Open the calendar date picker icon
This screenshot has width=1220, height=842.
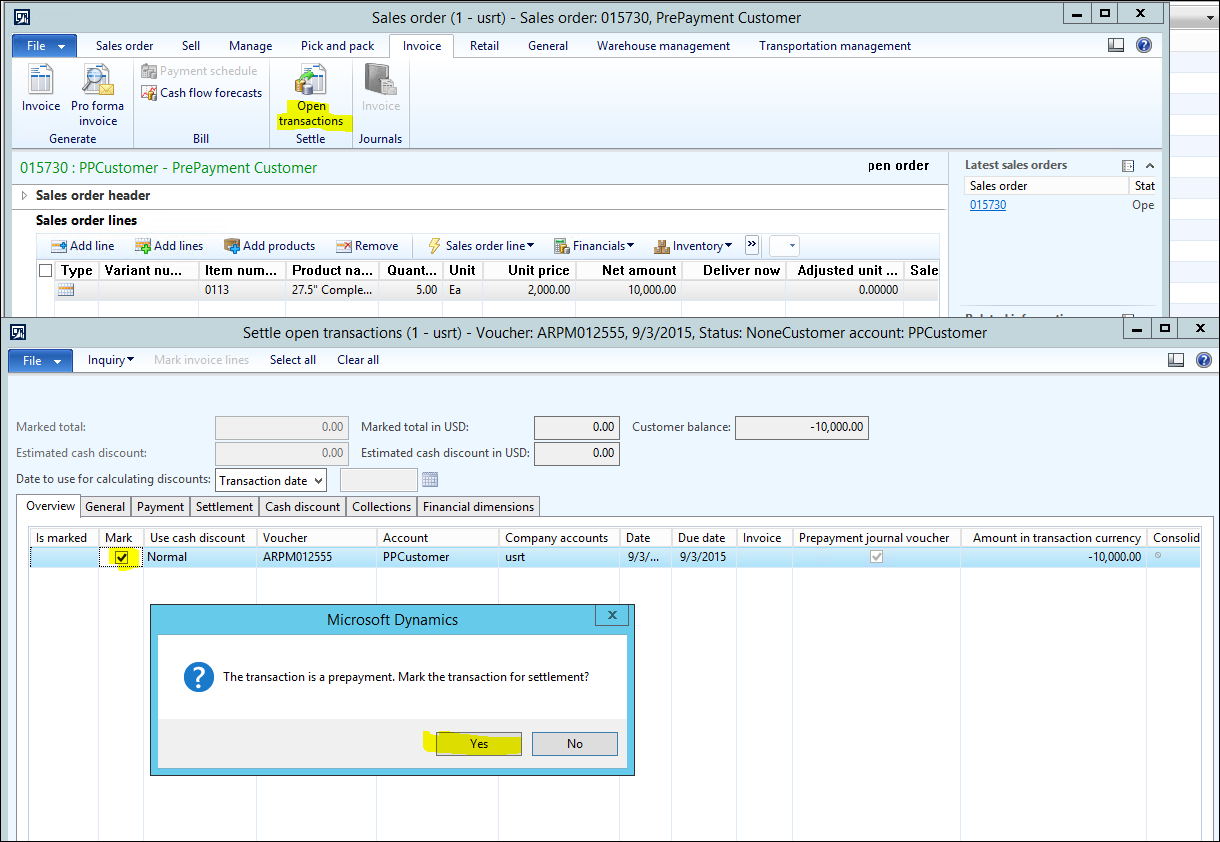430,480
